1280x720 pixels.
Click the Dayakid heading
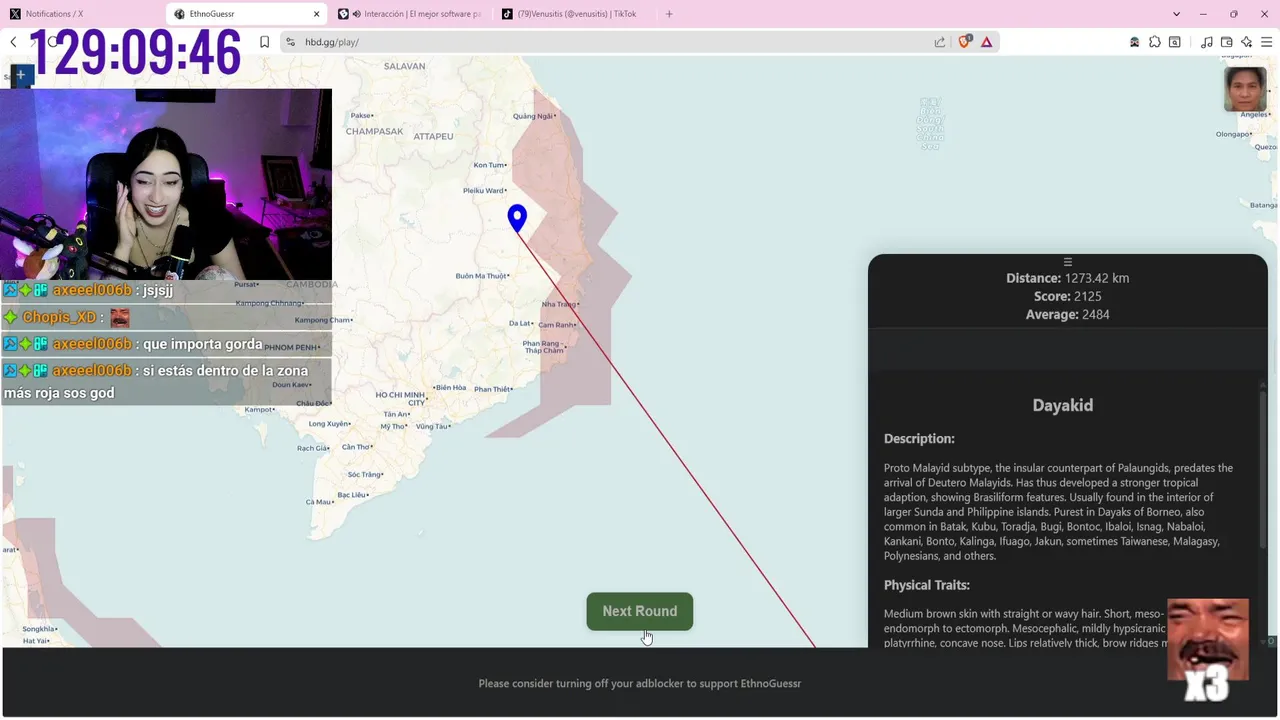tap(1062, 405)
